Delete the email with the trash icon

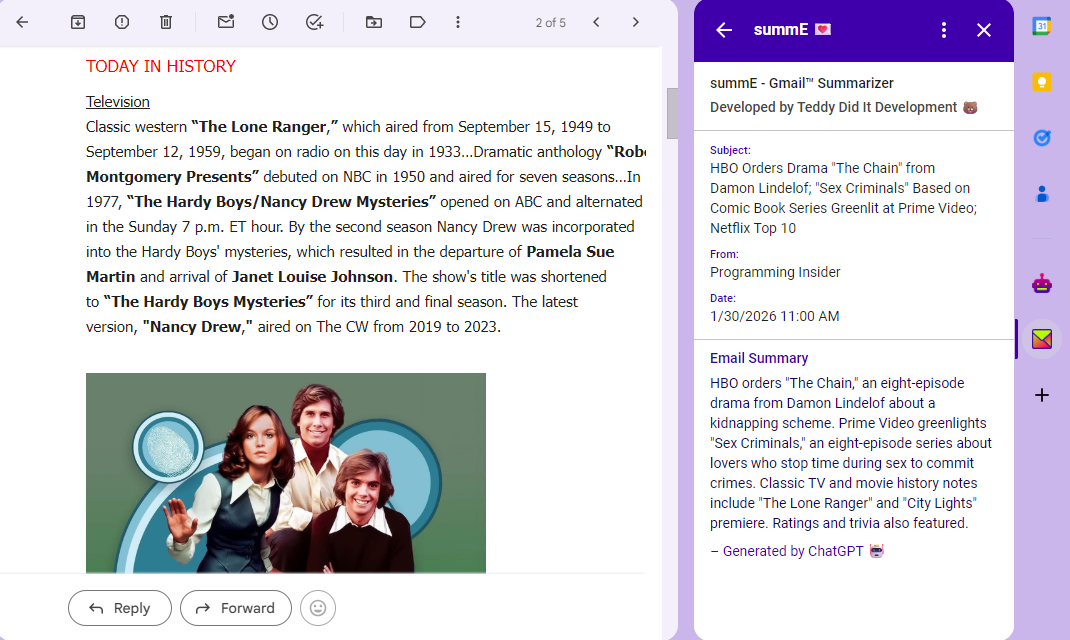pyautogui.click(x=166, y=22)
